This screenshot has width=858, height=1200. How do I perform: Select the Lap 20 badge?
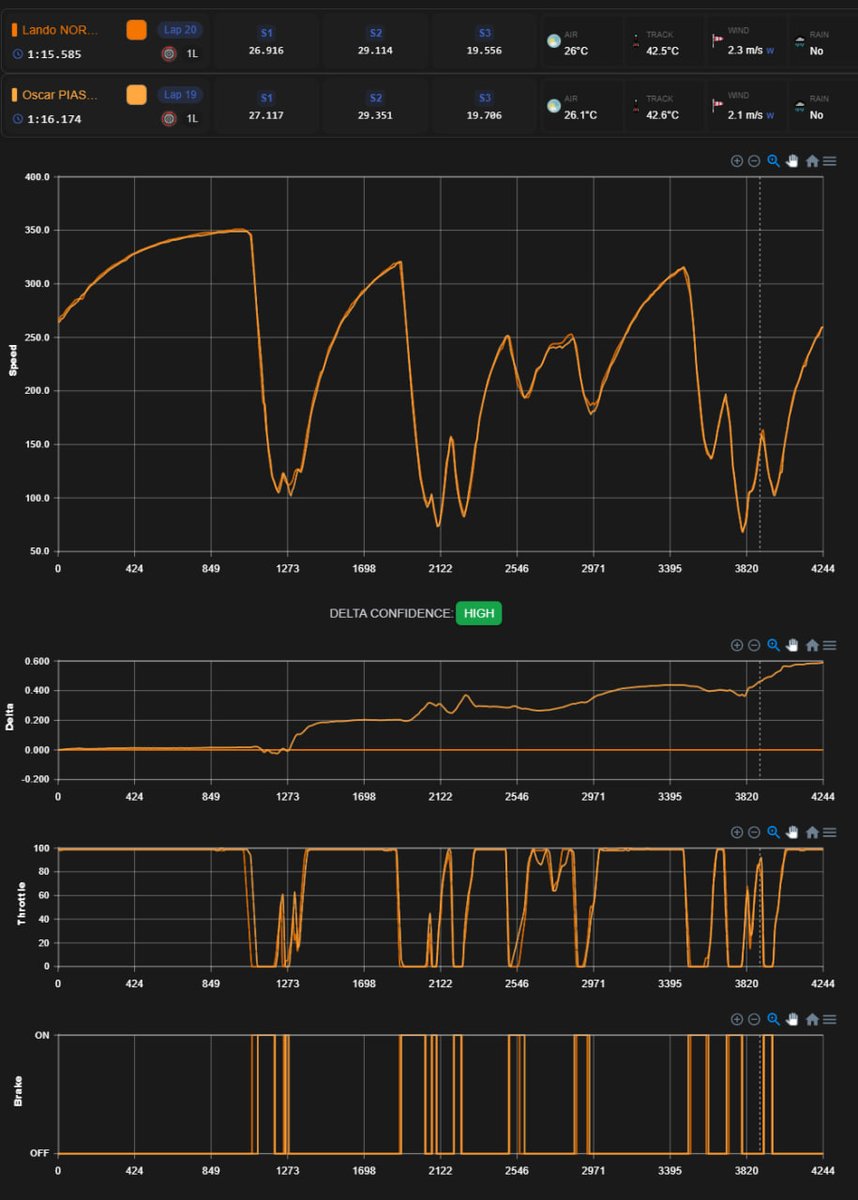click(x=180, y=29)
